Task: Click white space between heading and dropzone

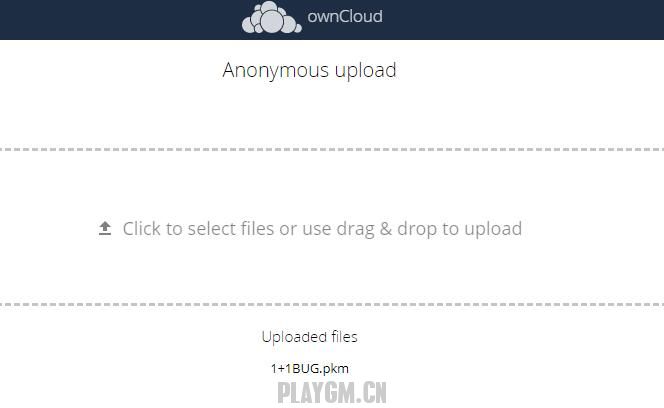Action: click(x=332, y=114)
